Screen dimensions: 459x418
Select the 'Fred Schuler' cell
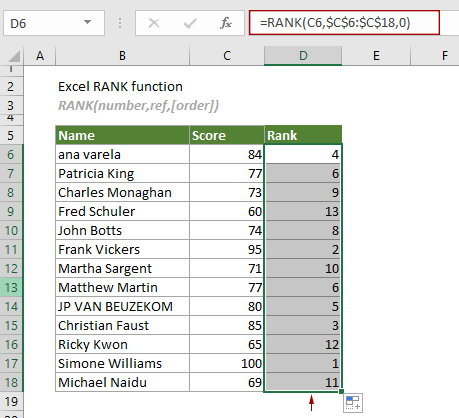(122, 211)
